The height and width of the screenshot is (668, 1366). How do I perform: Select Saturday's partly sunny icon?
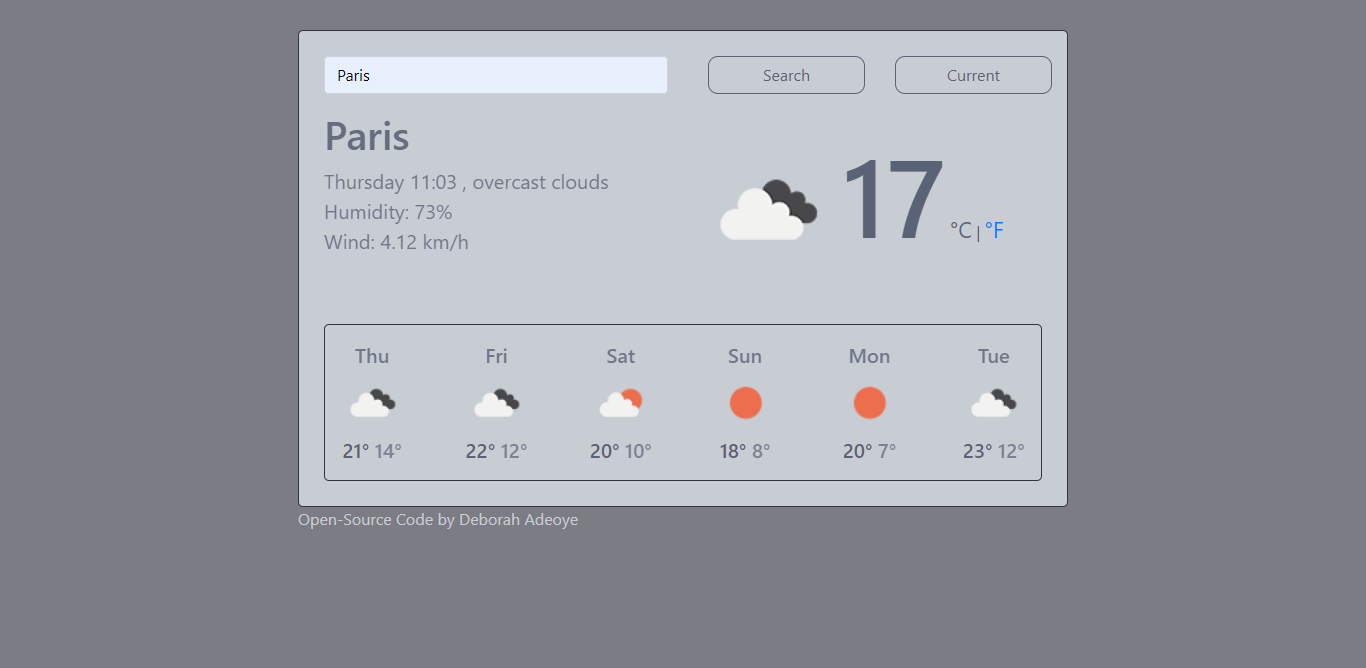pyautogui.click(x=621, y=403)
